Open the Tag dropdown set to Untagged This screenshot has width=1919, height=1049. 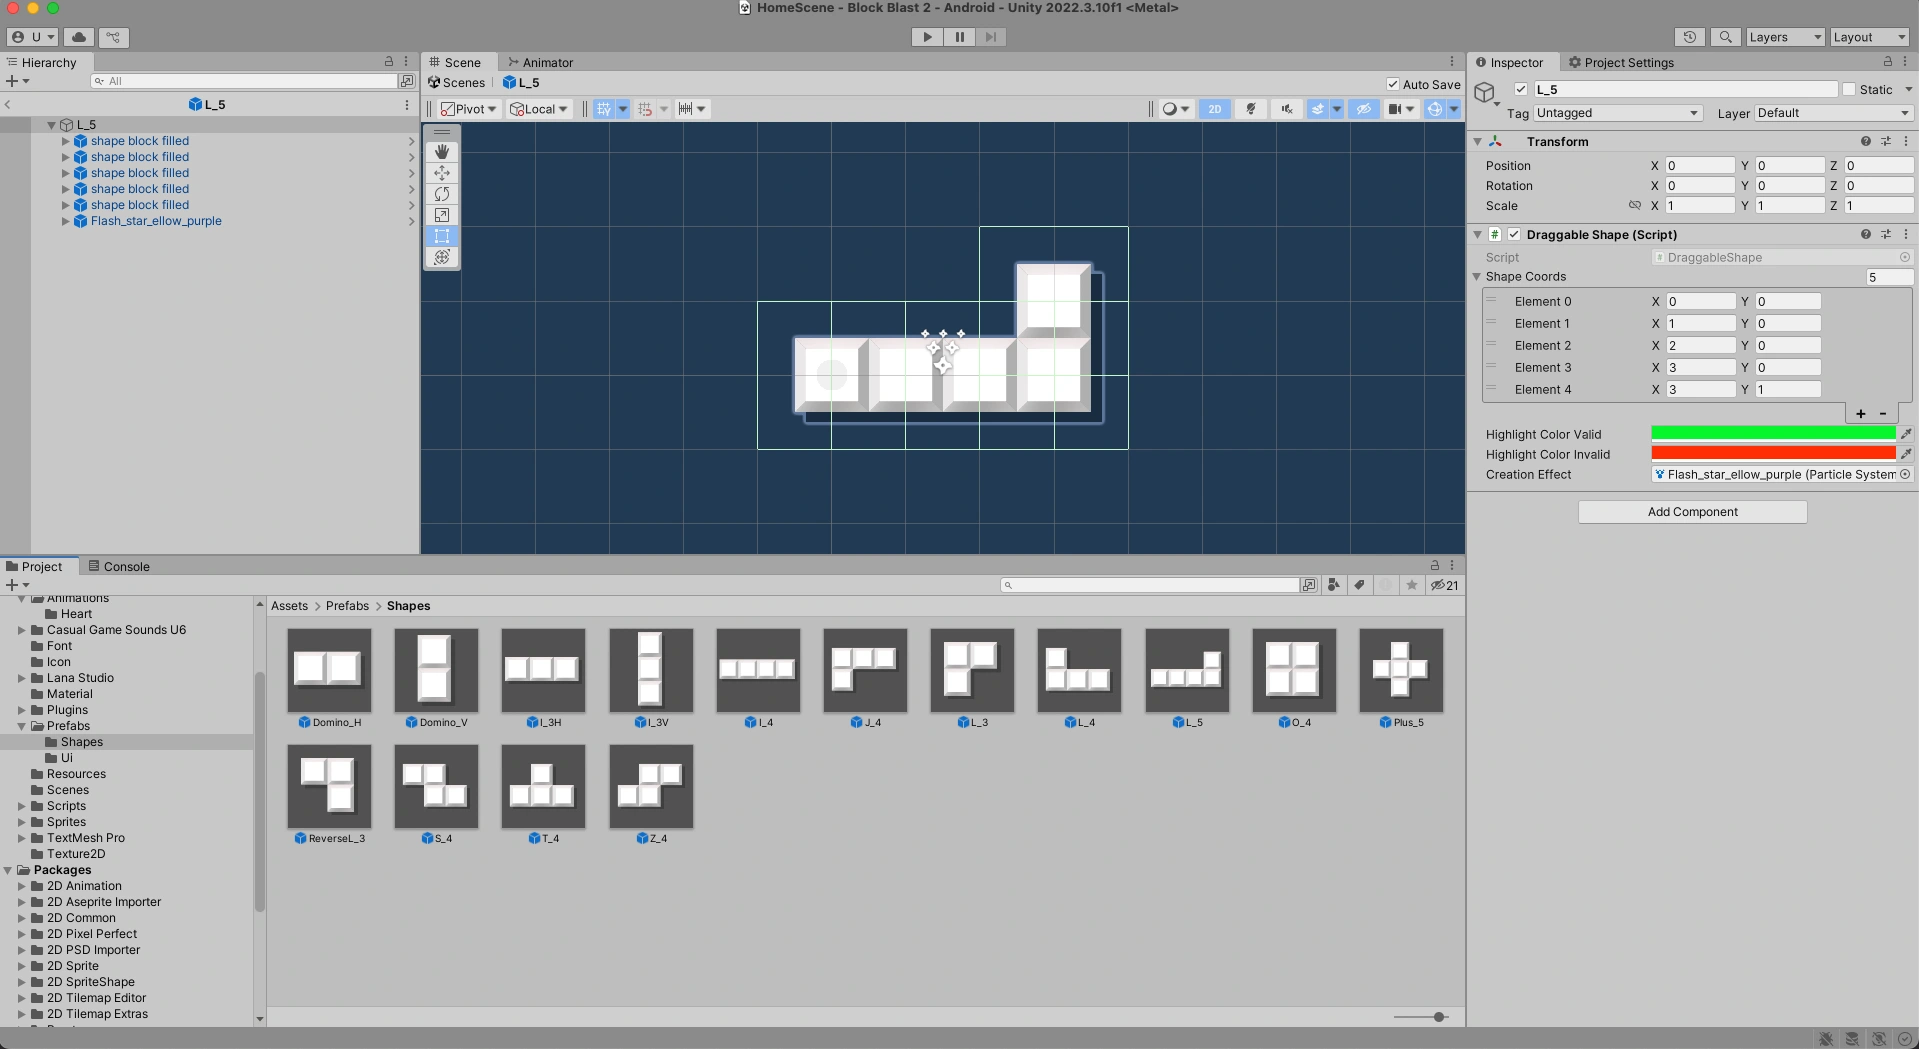pos(1617,113)
